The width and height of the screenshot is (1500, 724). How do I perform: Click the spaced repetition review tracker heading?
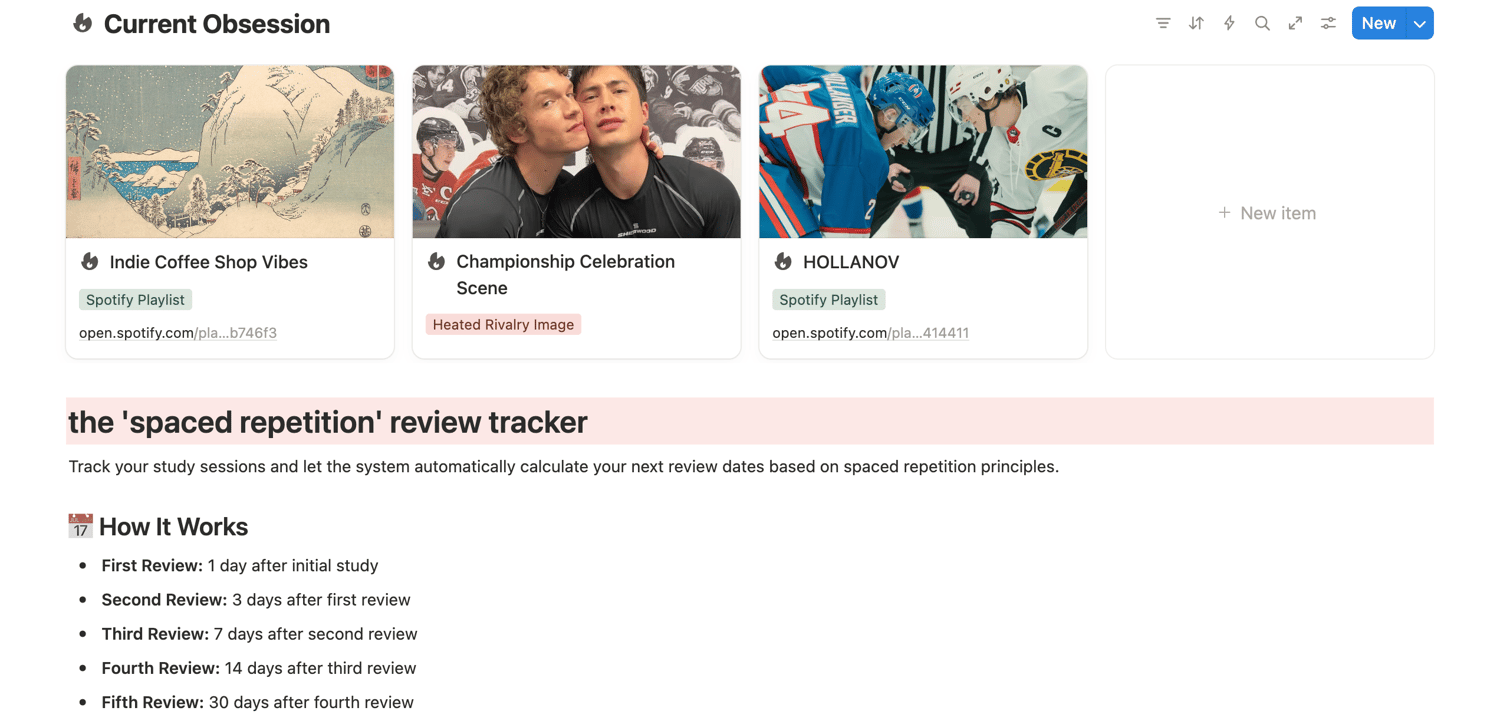pyautogui.click(x=328, y=422)
